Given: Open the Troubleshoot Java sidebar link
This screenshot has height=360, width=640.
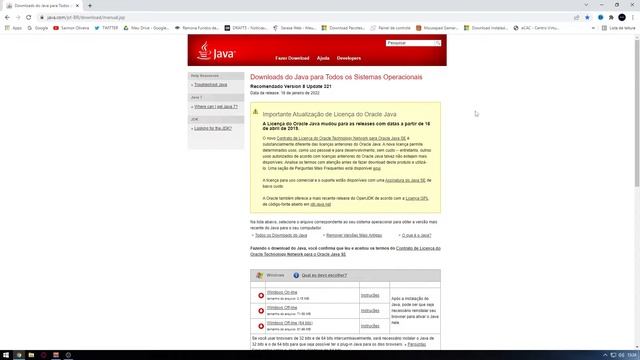Looking at the screenshot, I should tap(211, 85).
